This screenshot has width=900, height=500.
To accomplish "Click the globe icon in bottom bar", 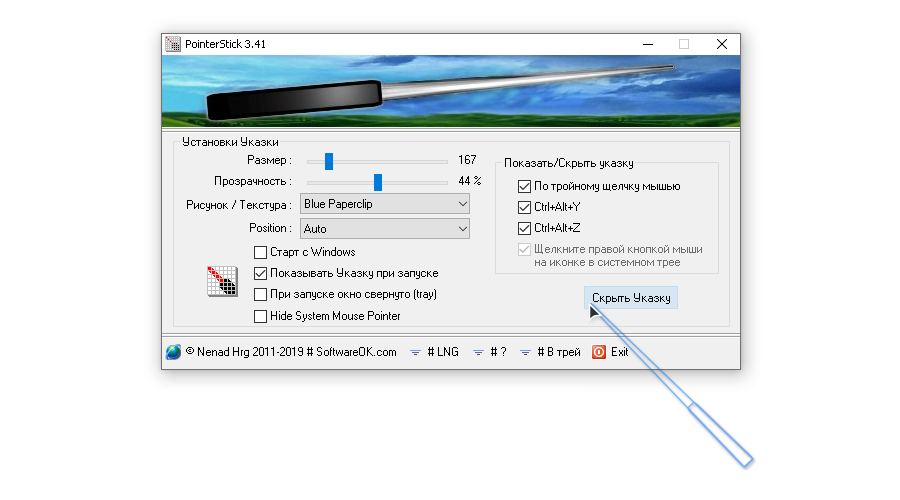I will (173, 352).
